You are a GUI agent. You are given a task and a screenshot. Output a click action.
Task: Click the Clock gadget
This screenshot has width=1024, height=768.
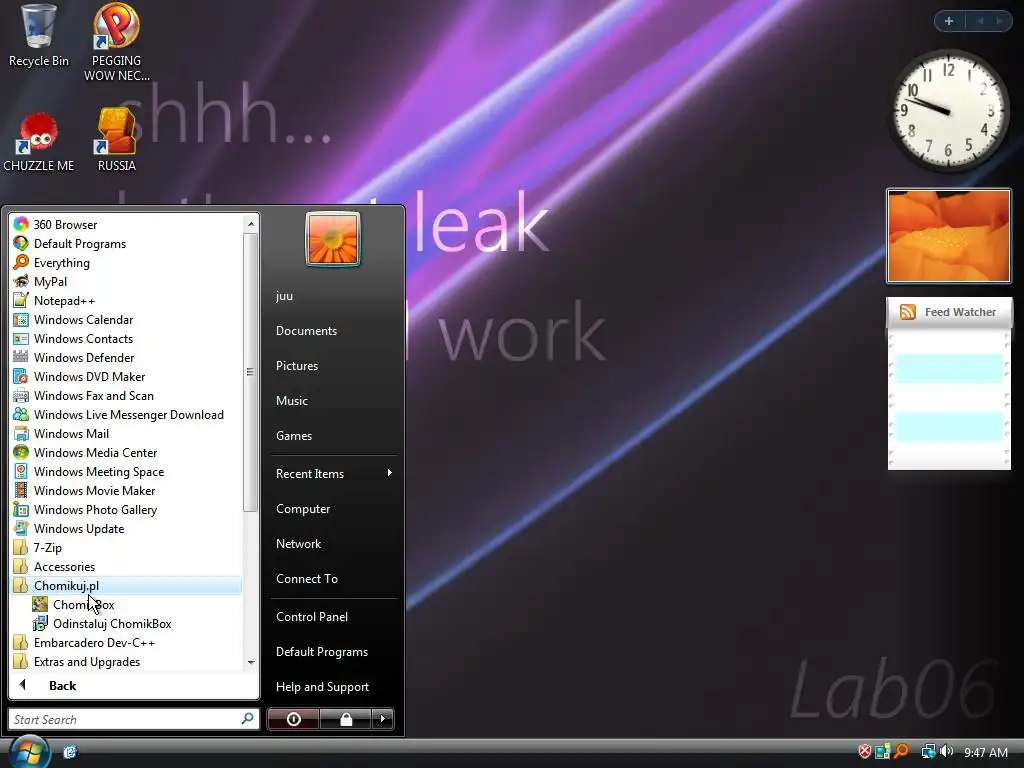948,110
